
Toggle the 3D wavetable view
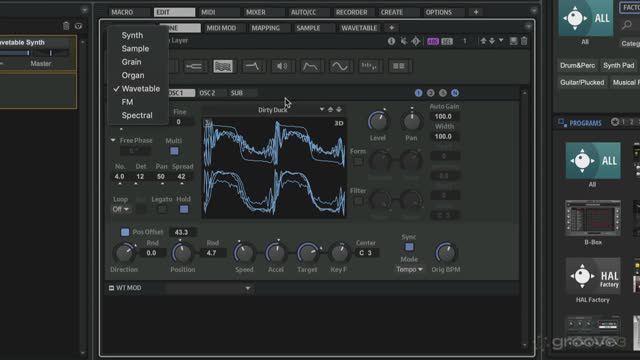click(x=339, y=123)
